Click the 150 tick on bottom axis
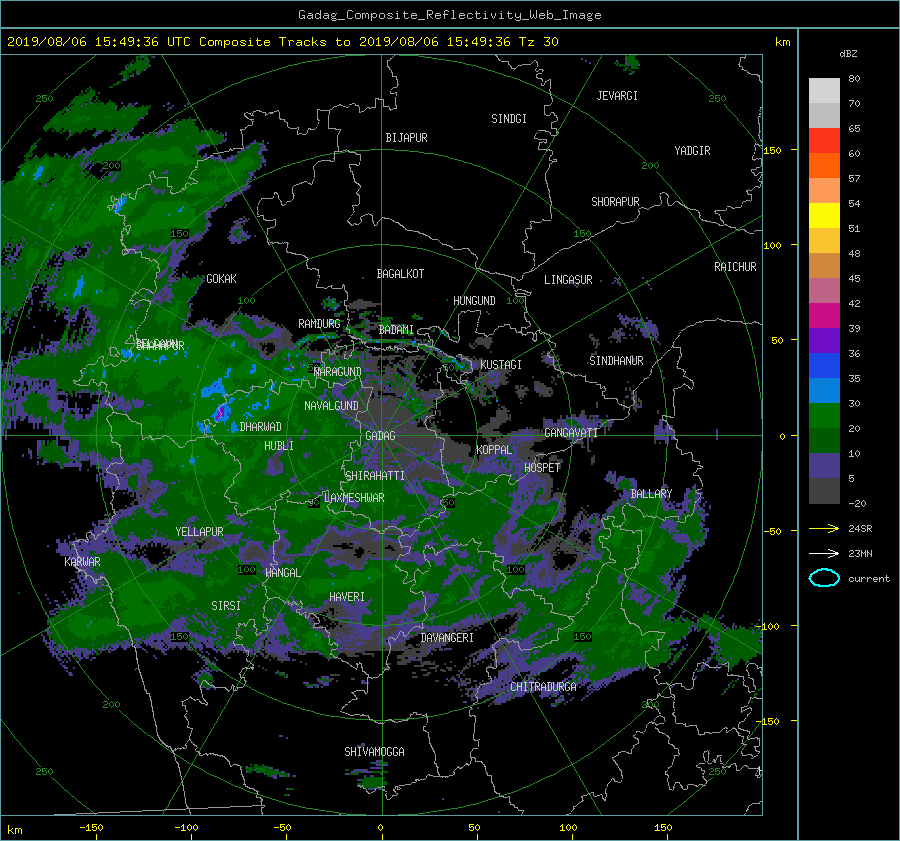Screen dimensions: 900x841 [663, 827]
